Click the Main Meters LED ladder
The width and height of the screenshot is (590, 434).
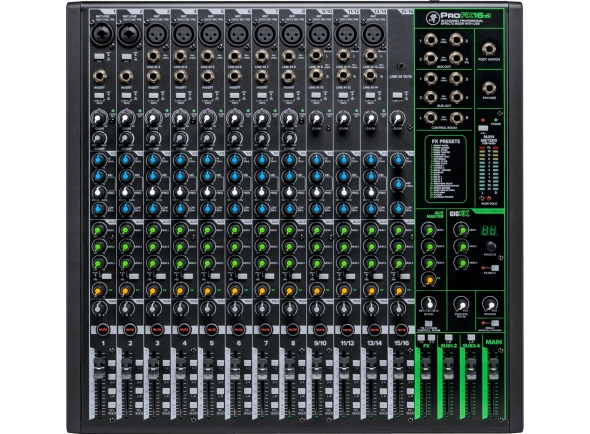[x=489, y=168]
